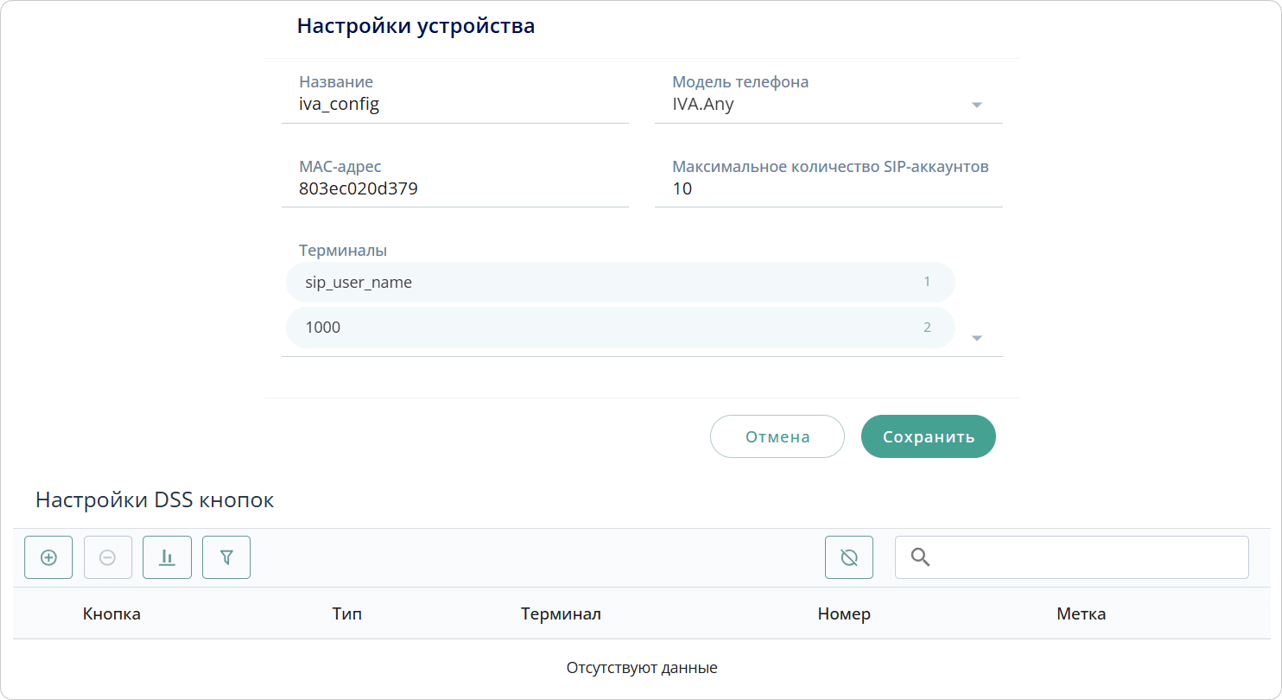
Task: Expand the Терминалы dropdown arrow
Action: [x=977, y=338]
